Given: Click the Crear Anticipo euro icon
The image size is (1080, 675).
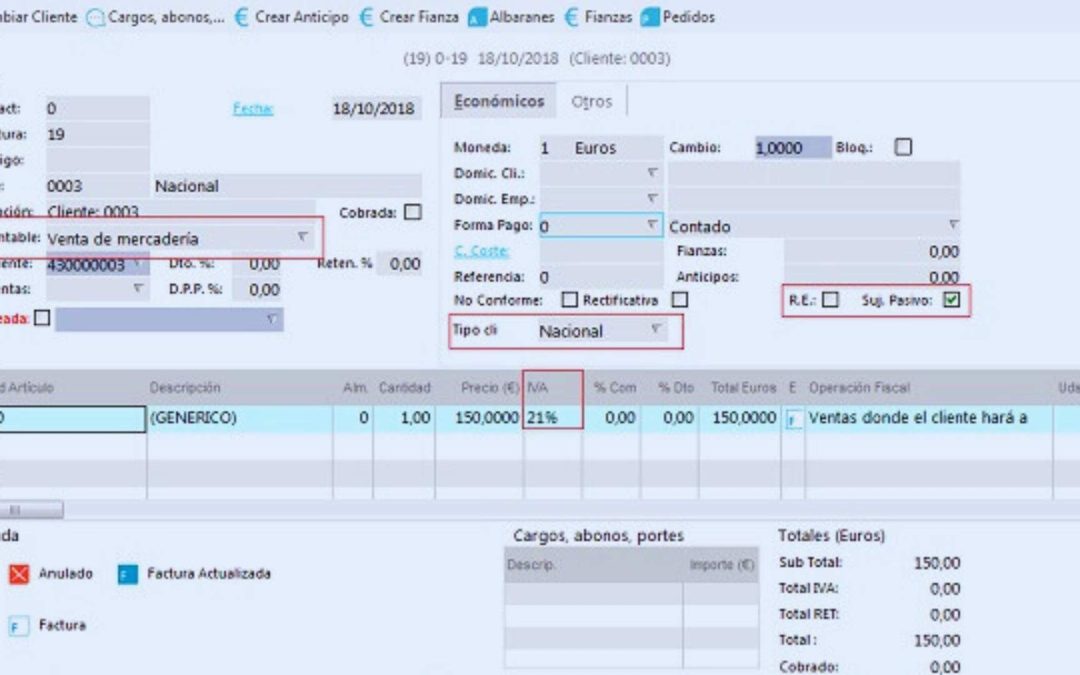Looking at the screenshot, I should pos(240,17).
